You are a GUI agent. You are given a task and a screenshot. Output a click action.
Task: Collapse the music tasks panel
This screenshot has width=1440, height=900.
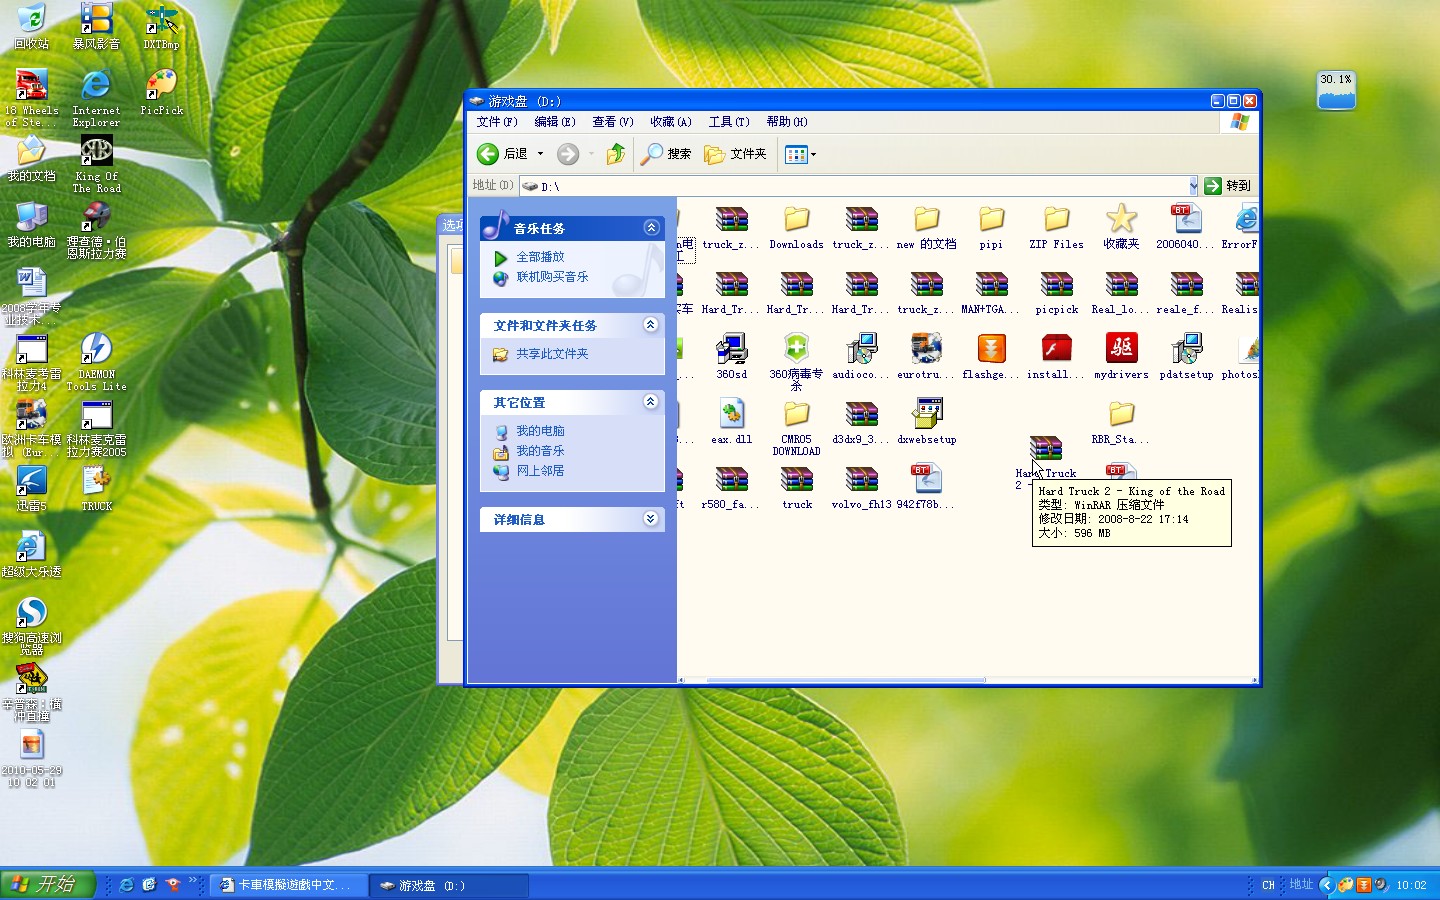pos(651,228)
